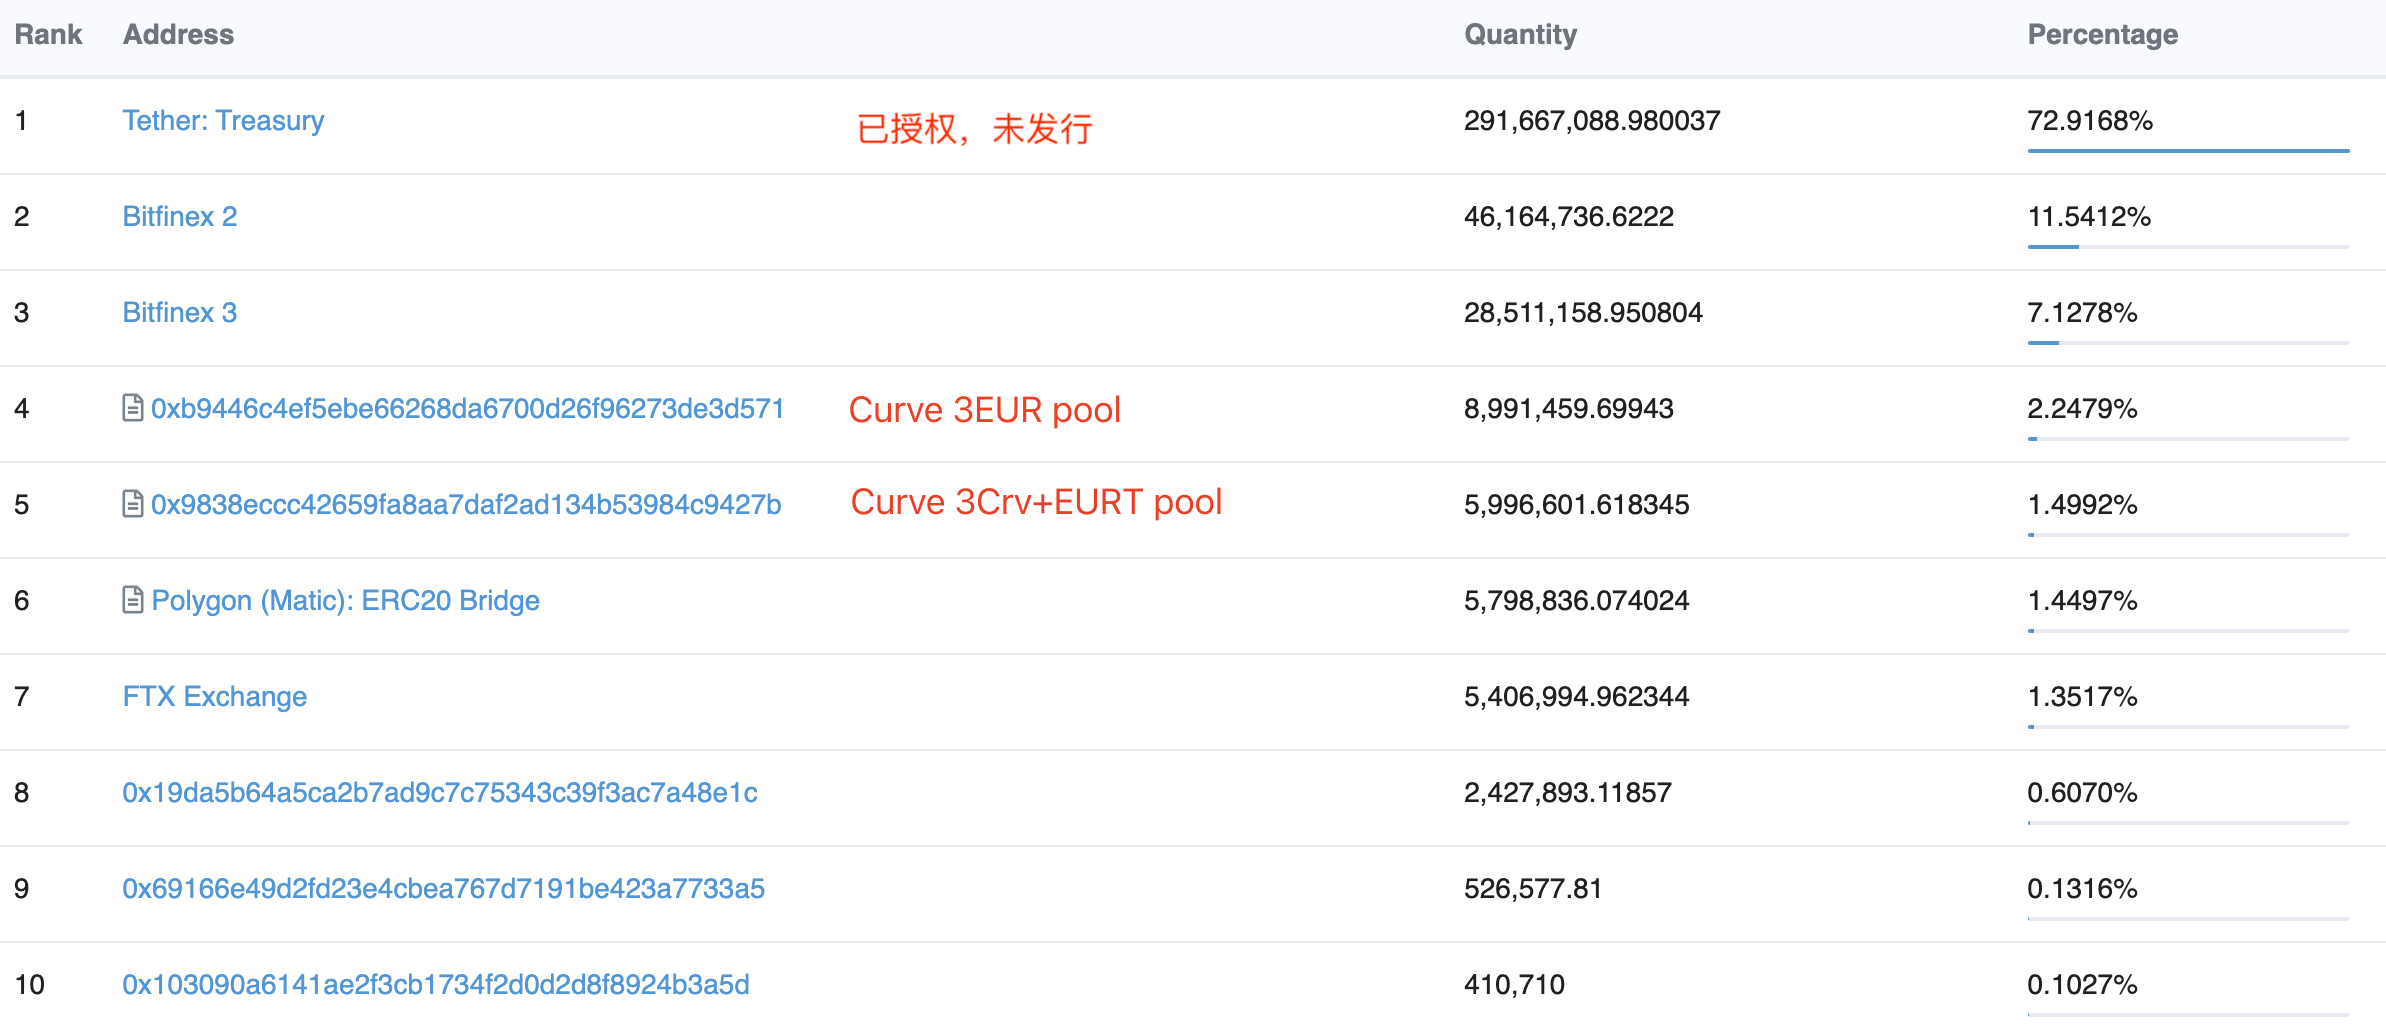Click percentage value 11.5412%

point(2089,217)
